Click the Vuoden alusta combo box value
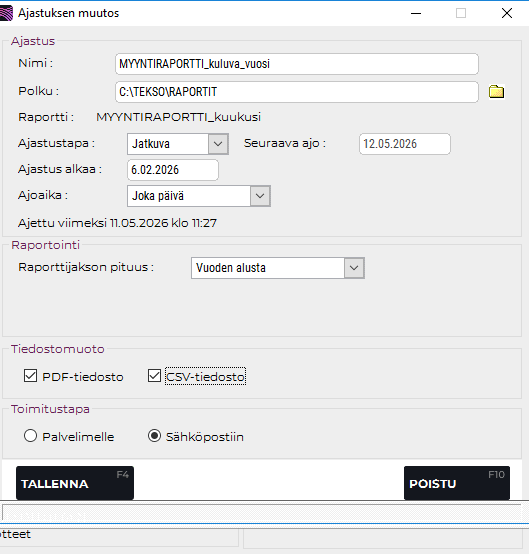529x555 pixels. click(268, 268)
